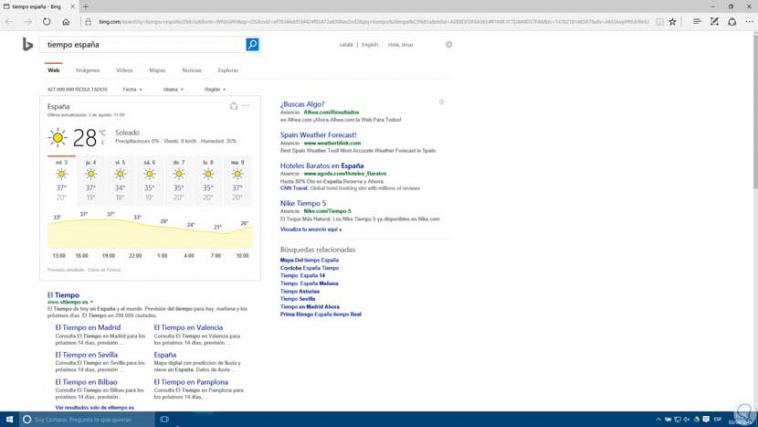Image resolution: width=758 pixels, height=427 pixels.
Task: Switch to the Vídeos tab
Action: coord(124,70)
